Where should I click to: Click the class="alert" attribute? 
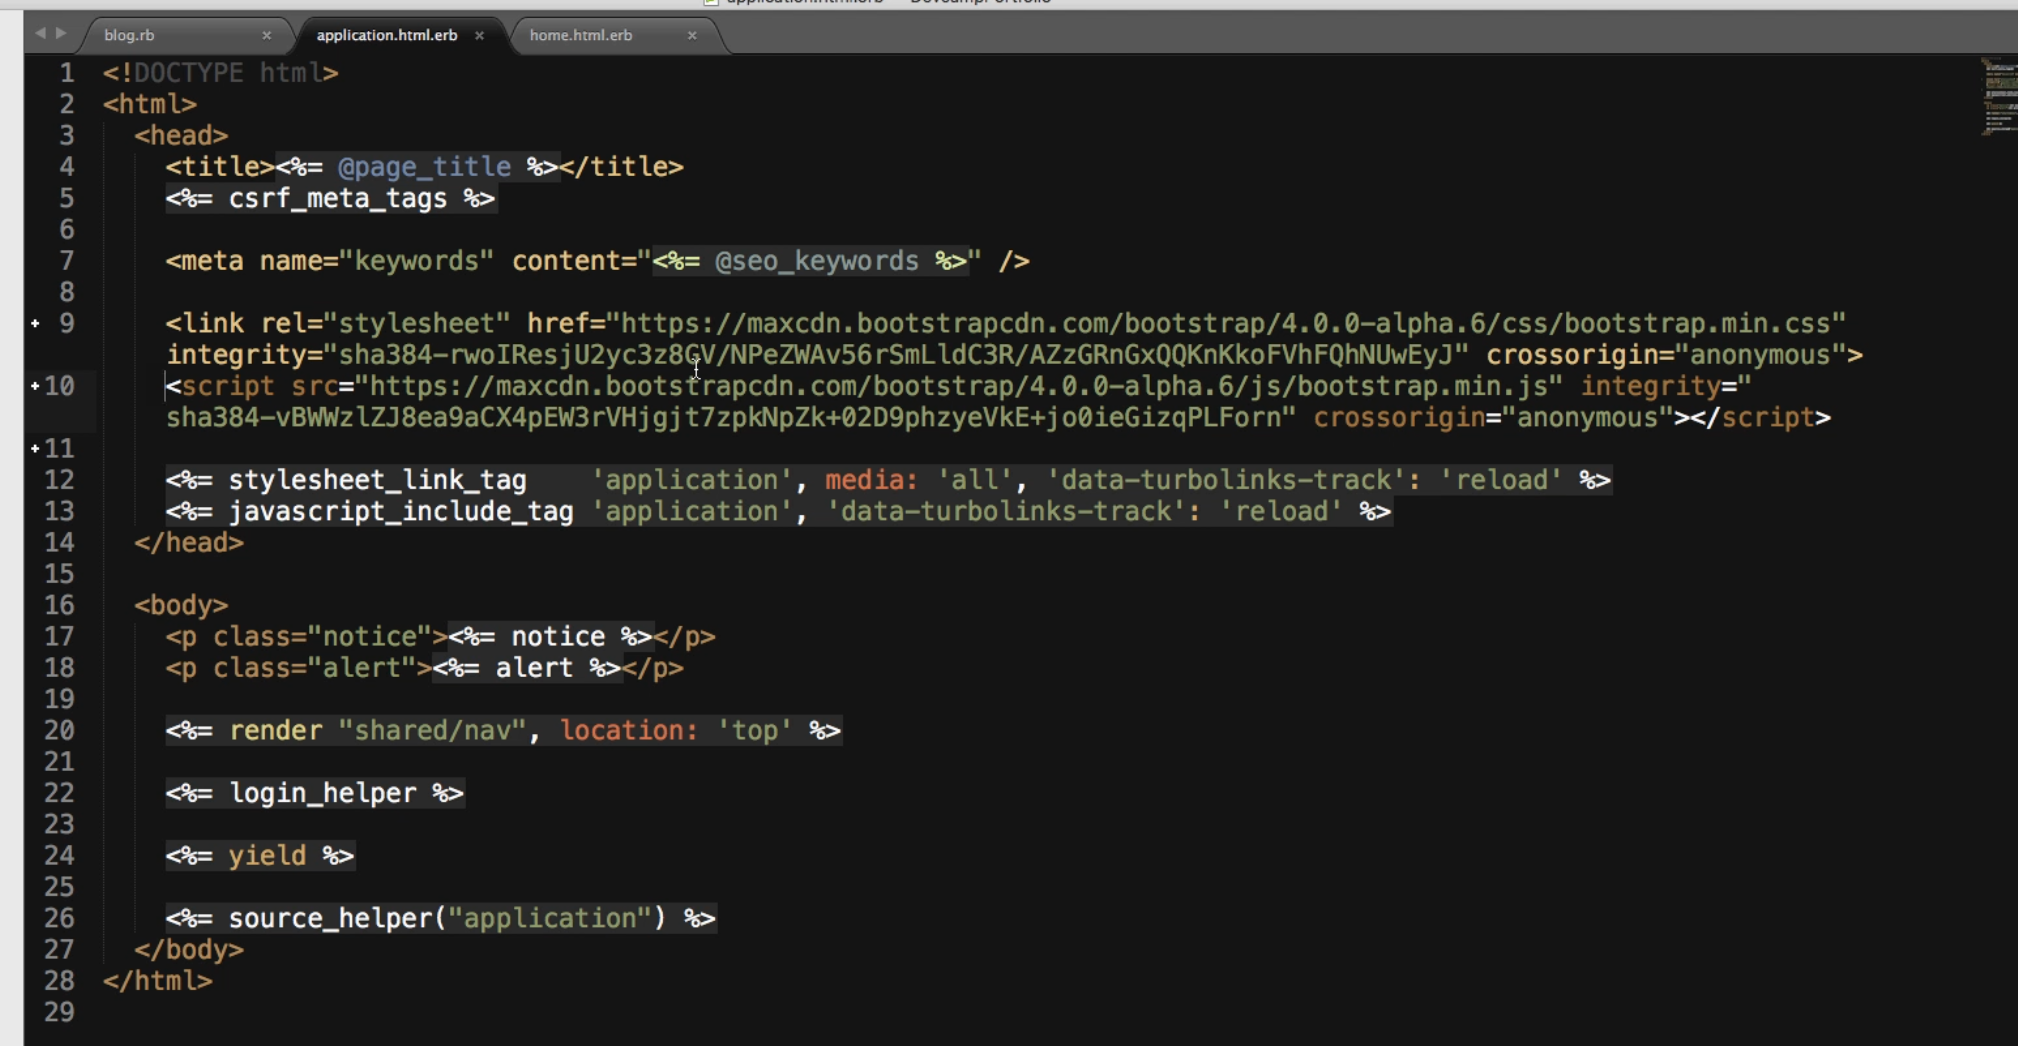pyautogui.click(x=314, y=668)
